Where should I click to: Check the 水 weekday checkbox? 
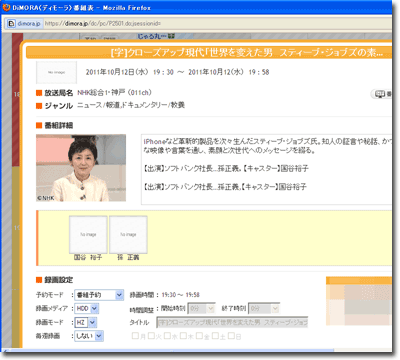click(x=167, y=336)
